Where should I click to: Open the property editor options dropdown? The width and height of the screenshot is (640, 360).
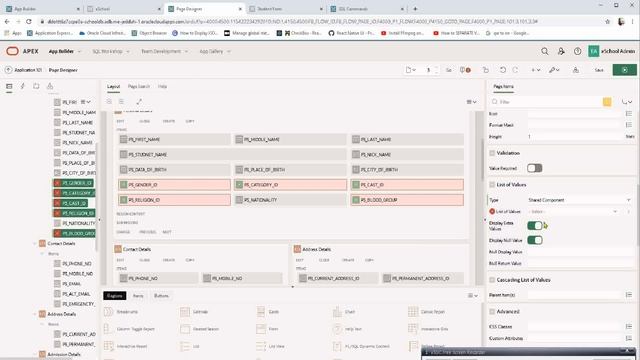click(627, 102)
